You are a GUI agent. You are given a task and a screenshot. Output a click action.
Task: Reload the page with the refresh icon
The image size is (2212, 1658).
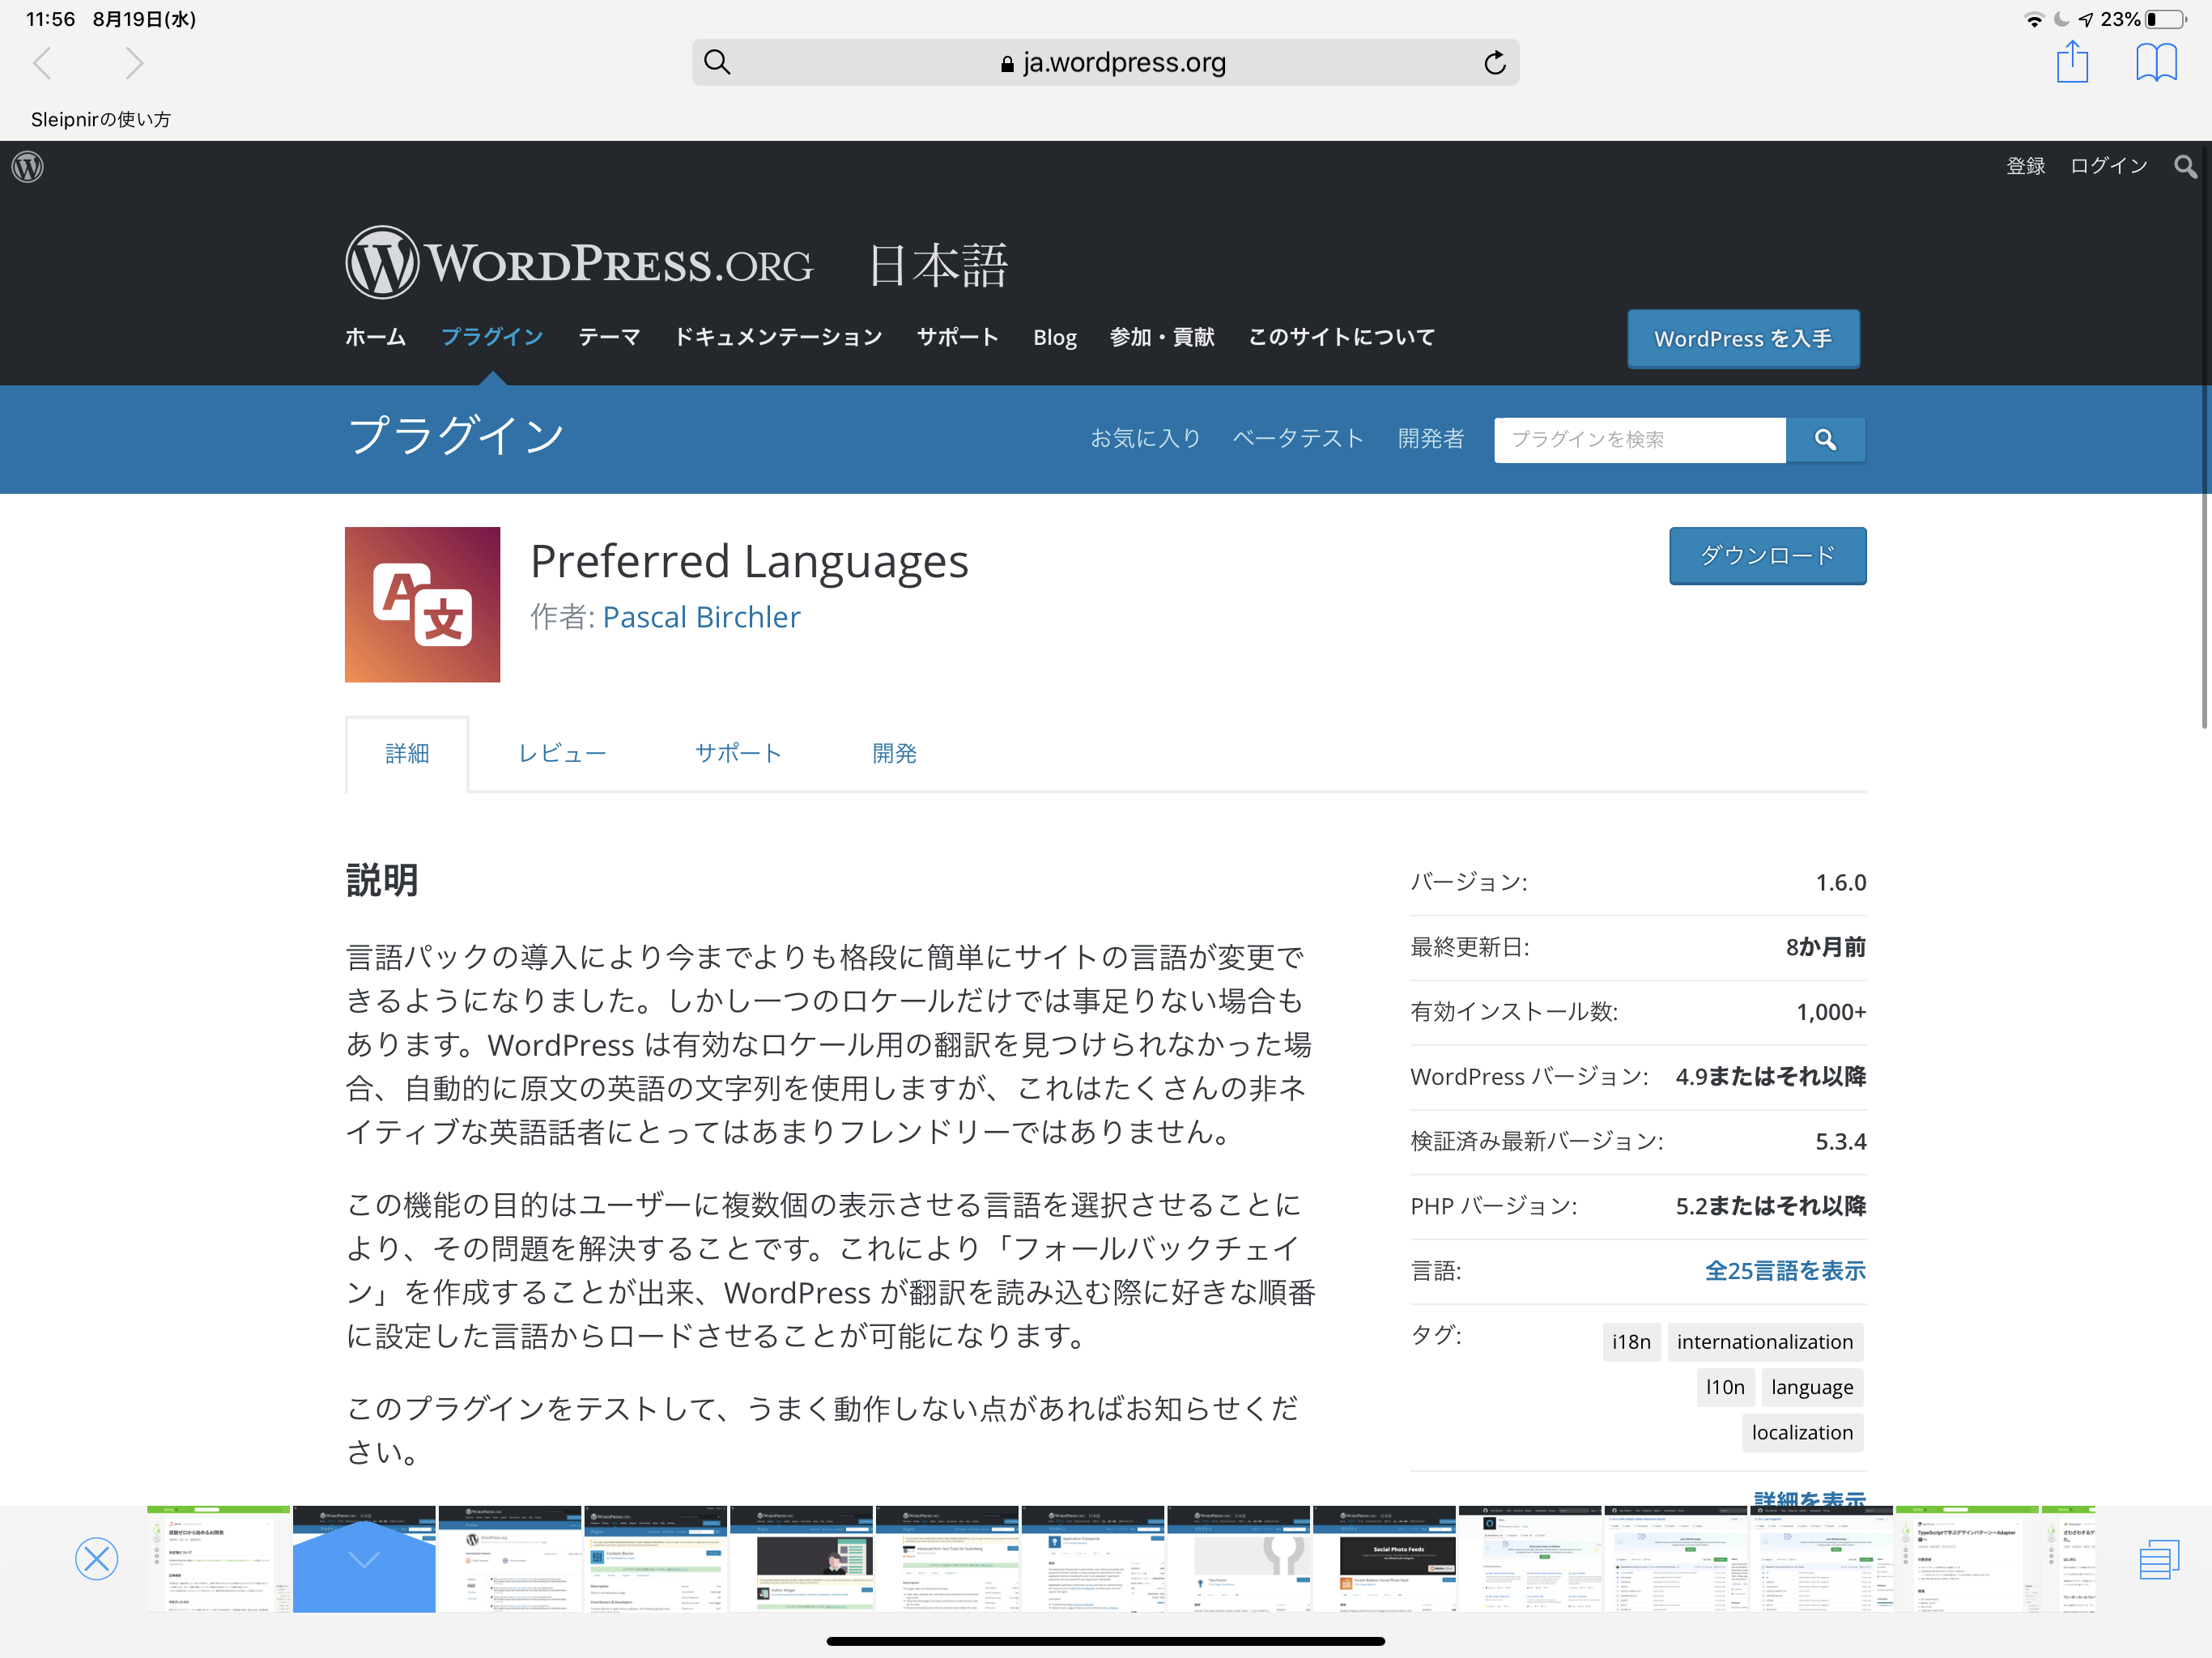coord(1494,62)
